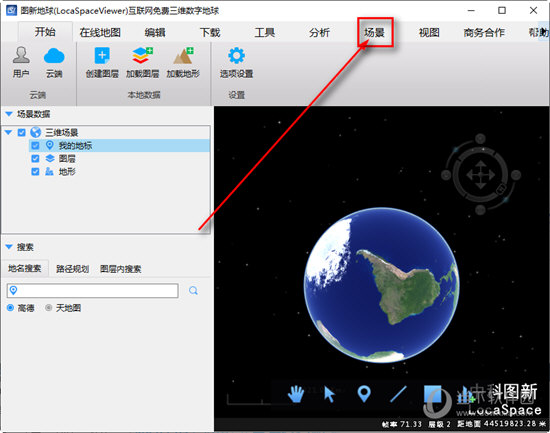Select the 天地图 radio button
The height and width of the screenshot is (433, 550).
[48, 308]
